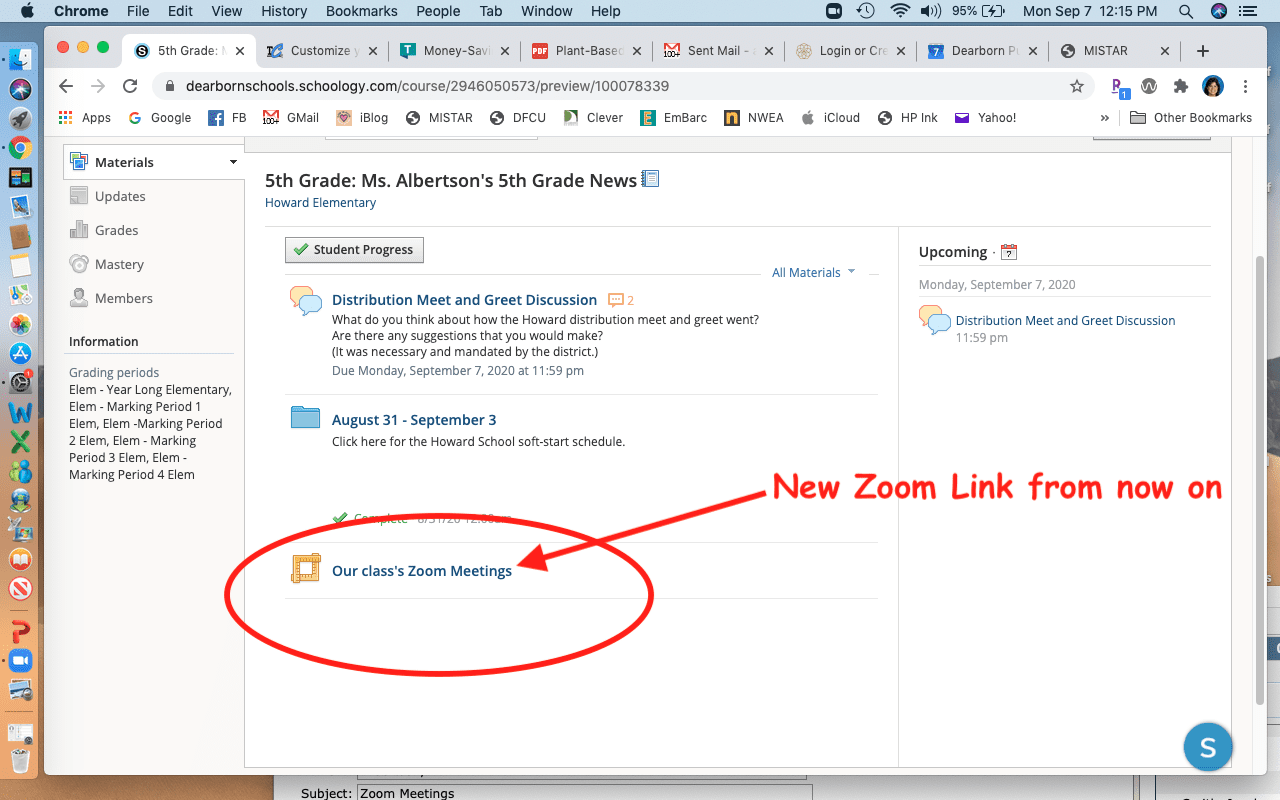Open the Bookmarks menu in menu bar

tap(362, 11)
